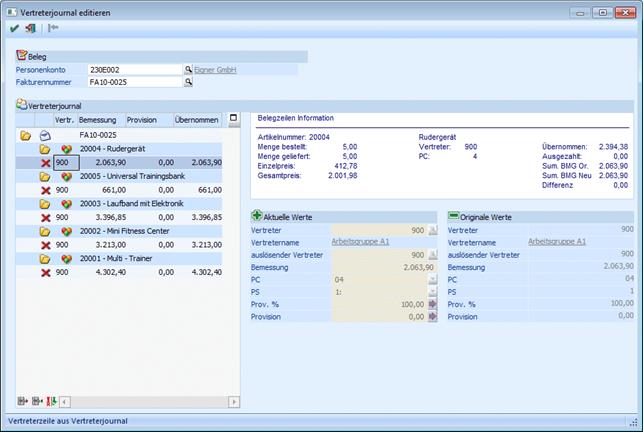Click the green checkmark confirm icon

14,28
